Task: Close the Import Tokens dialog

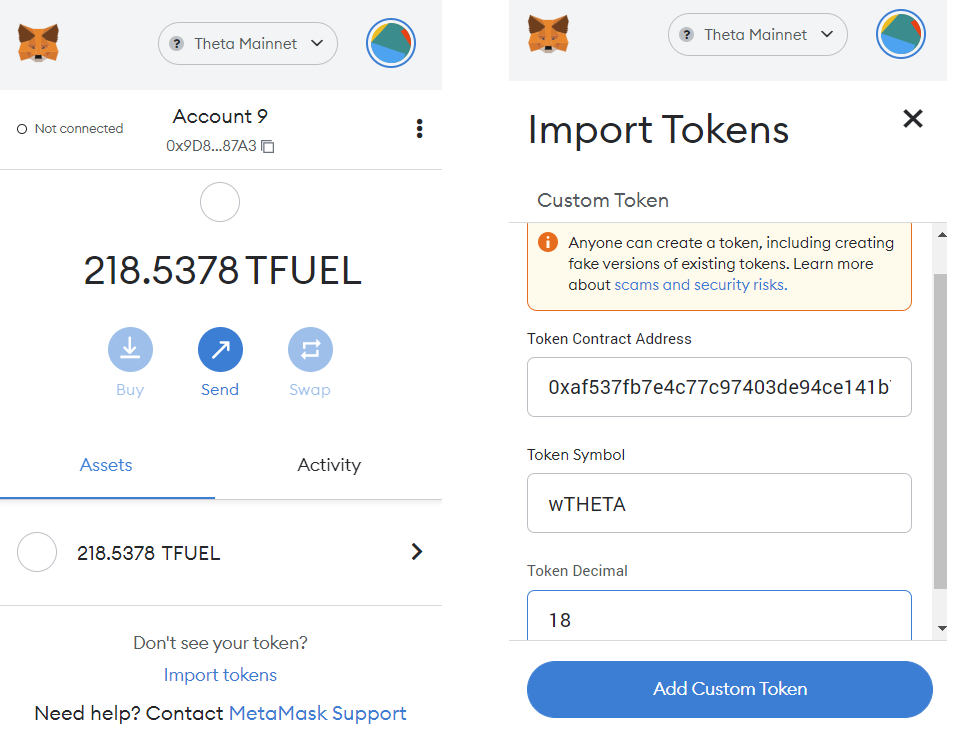Action: pyautogui.click(x=912, y=118)
